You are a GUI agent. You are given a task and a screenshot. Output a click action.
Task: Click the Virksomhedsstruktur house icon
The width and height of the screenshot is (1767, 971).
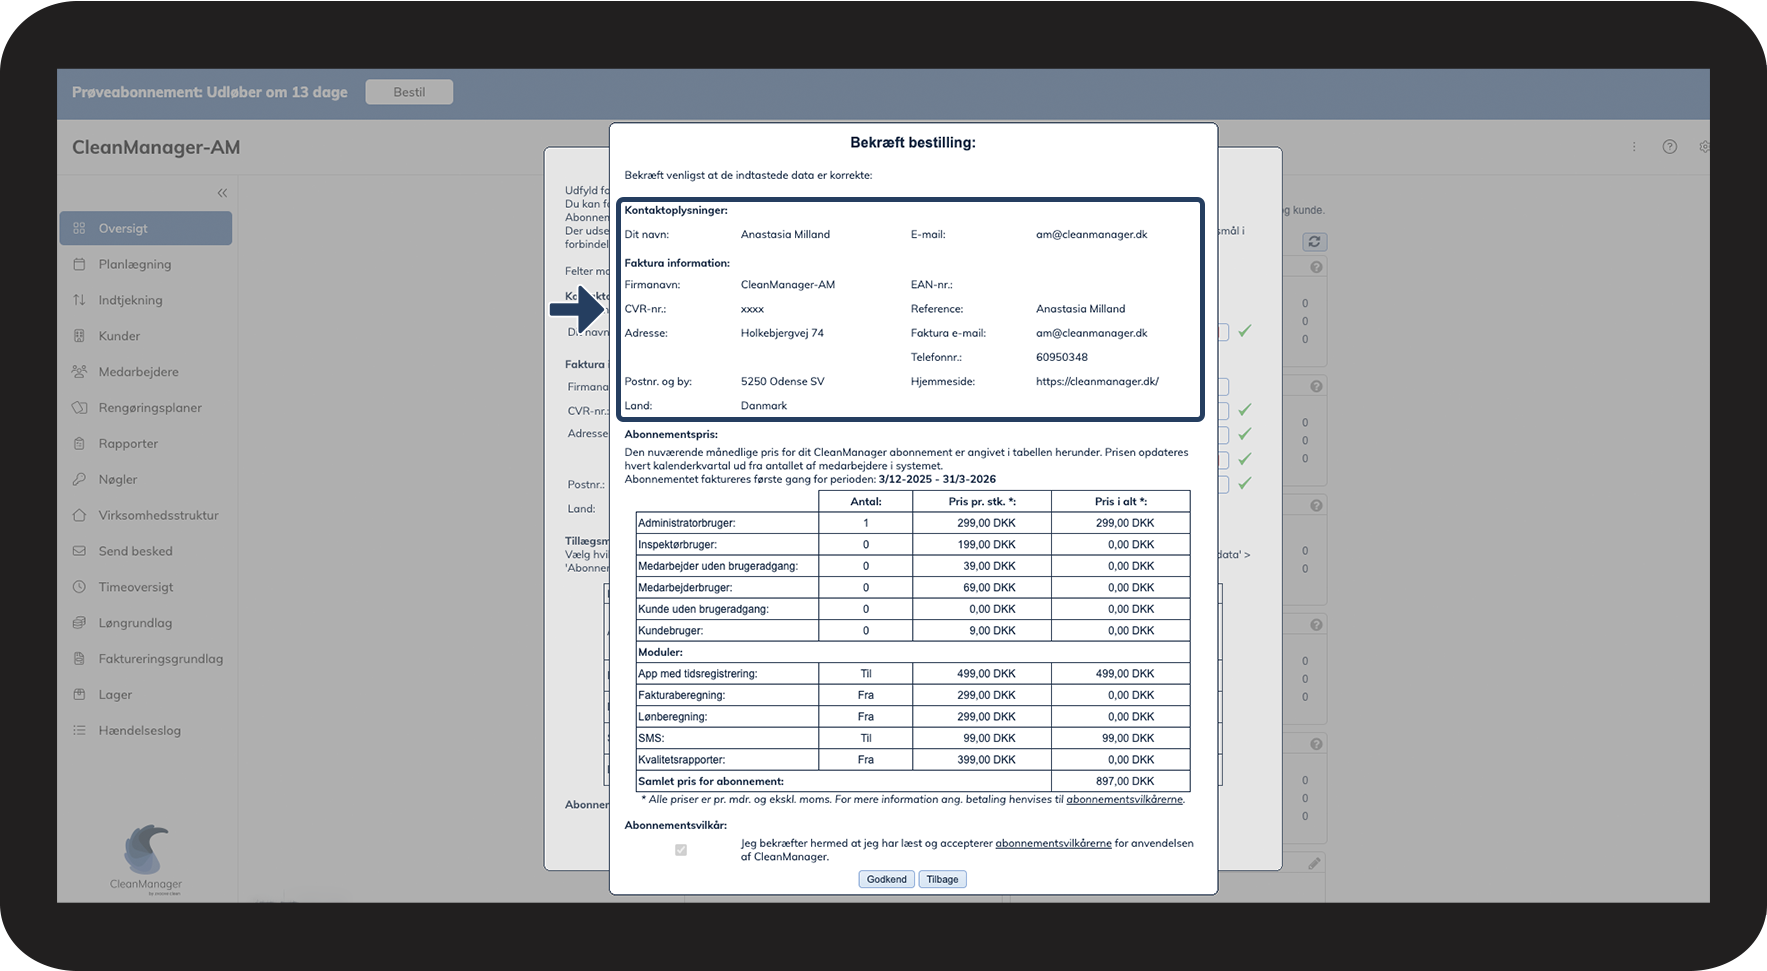(79, 515)
